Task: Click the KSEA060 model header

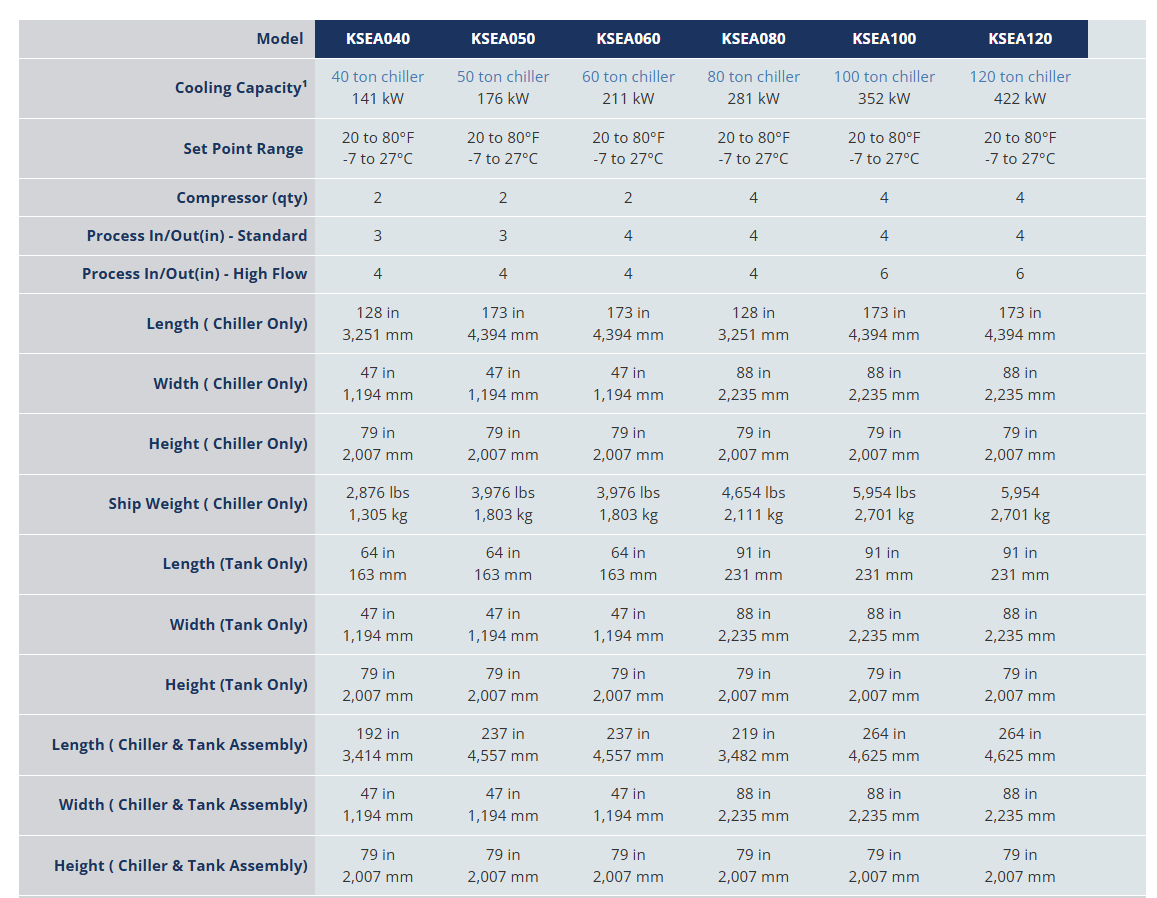Action: tap(628, 39)
